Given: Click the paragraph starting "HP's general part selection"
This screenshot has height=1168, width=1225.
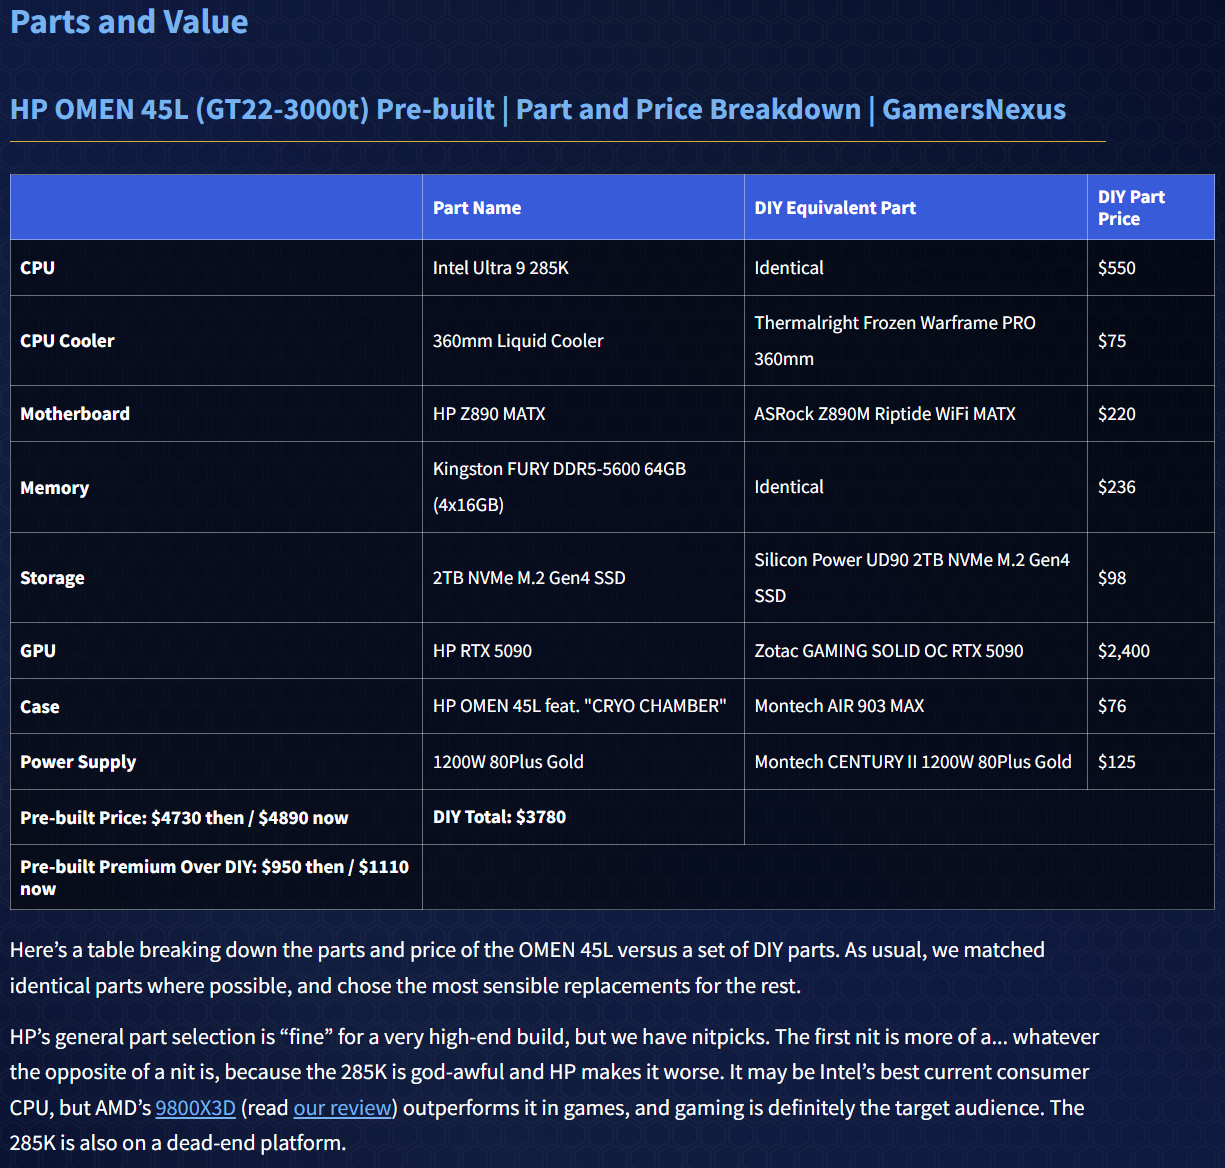Looking at the screenshot, I should (x=554, y=1090).
